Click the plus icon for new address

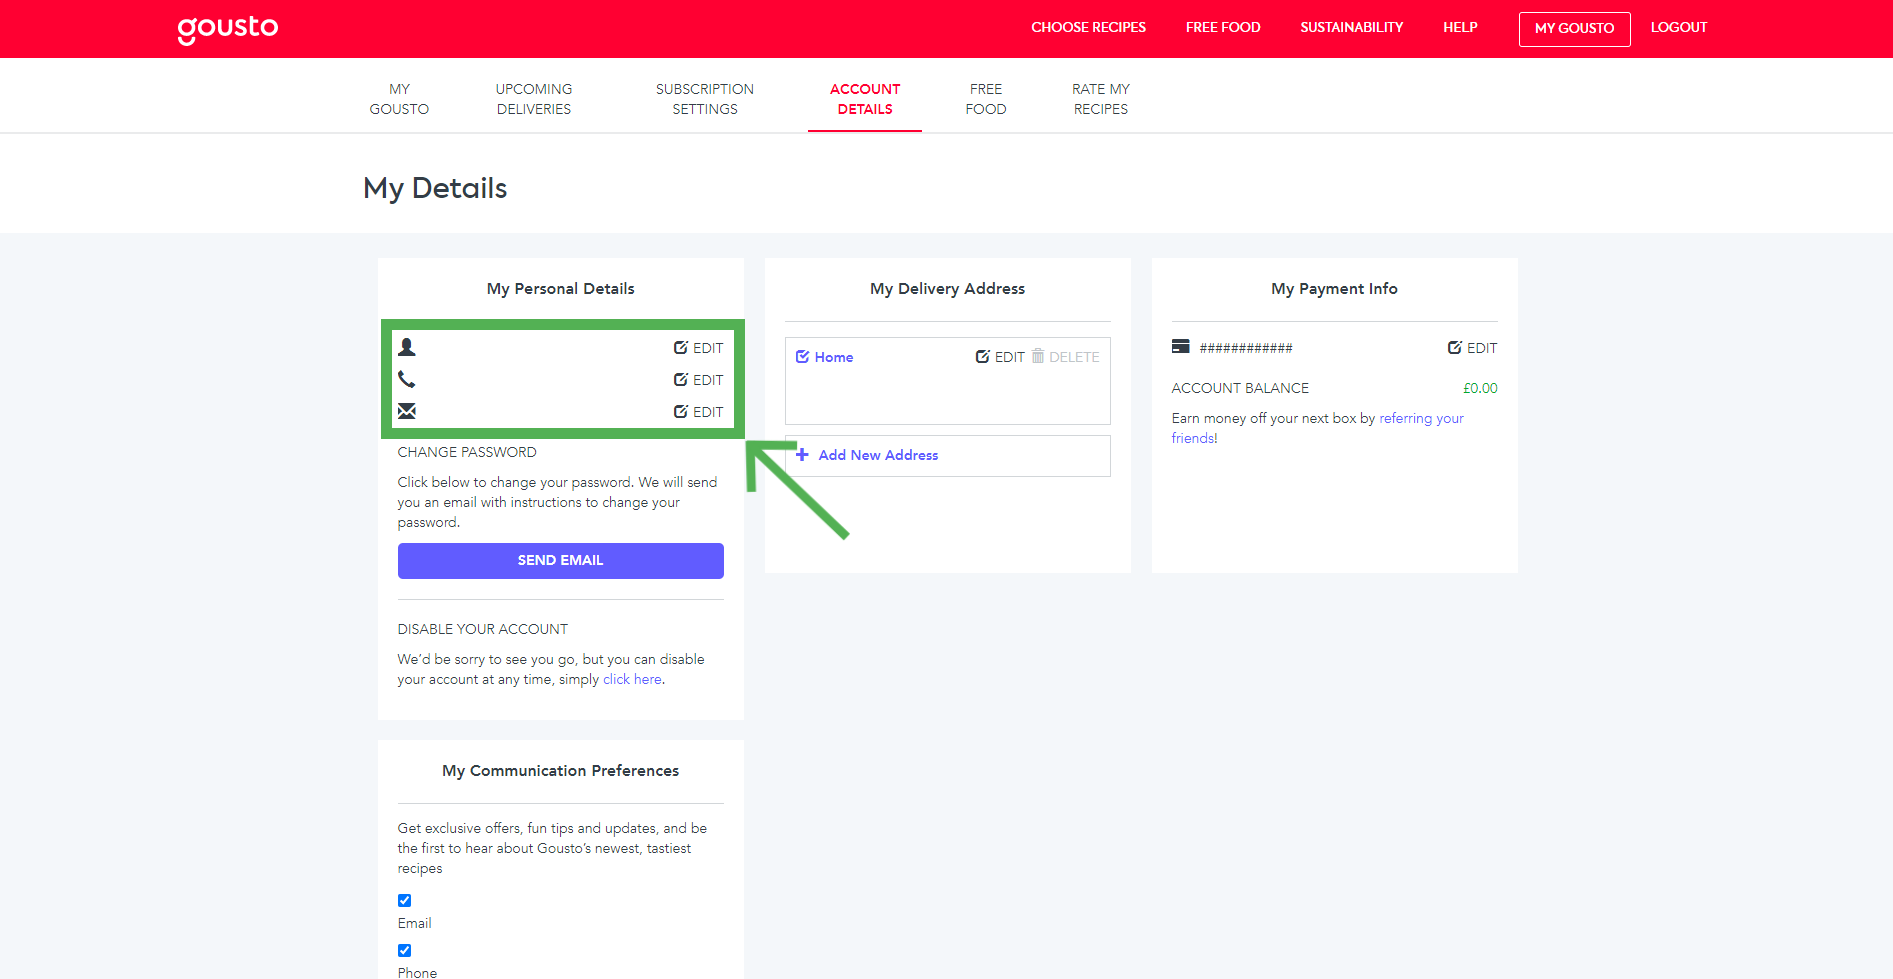[x=802, y=455]
